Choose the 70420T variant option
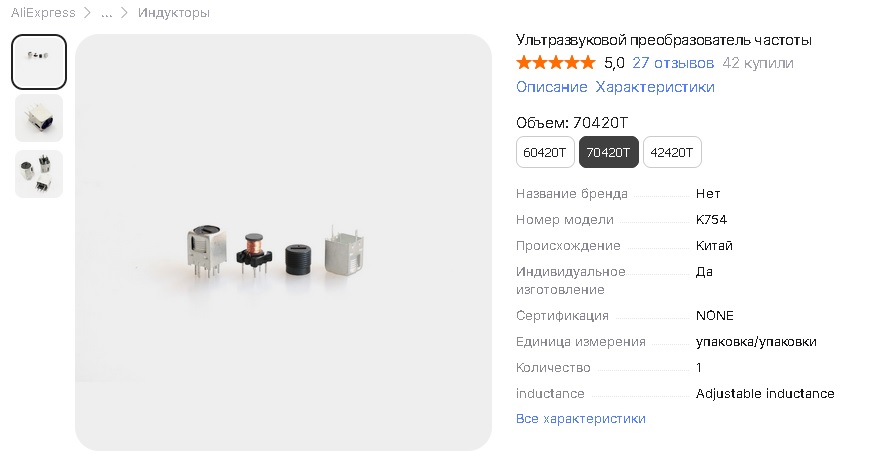 coord(608,152)
